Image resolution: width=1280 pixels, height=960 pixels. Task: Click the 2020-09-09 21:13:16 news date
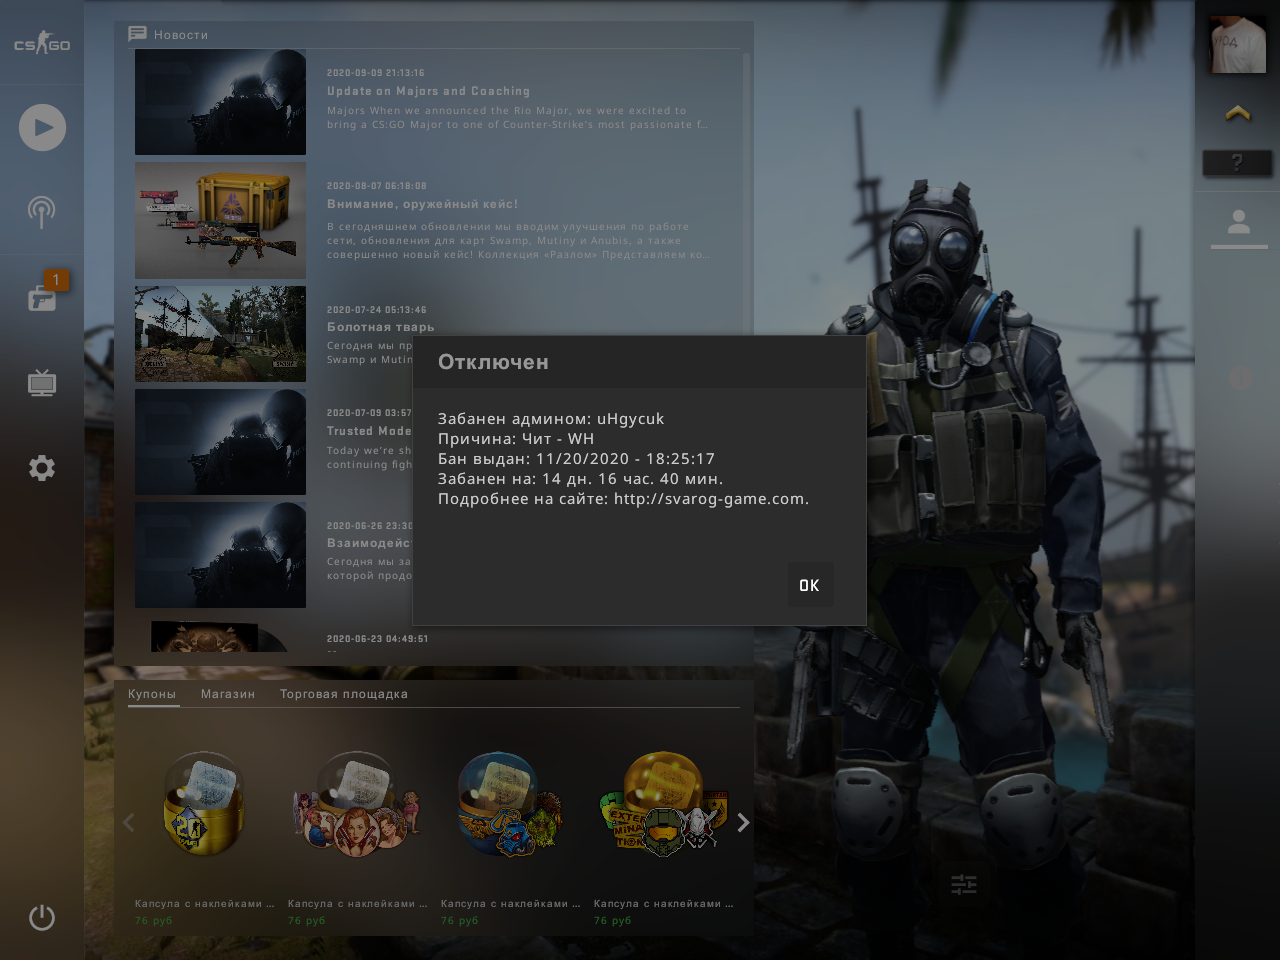[376, 73]
